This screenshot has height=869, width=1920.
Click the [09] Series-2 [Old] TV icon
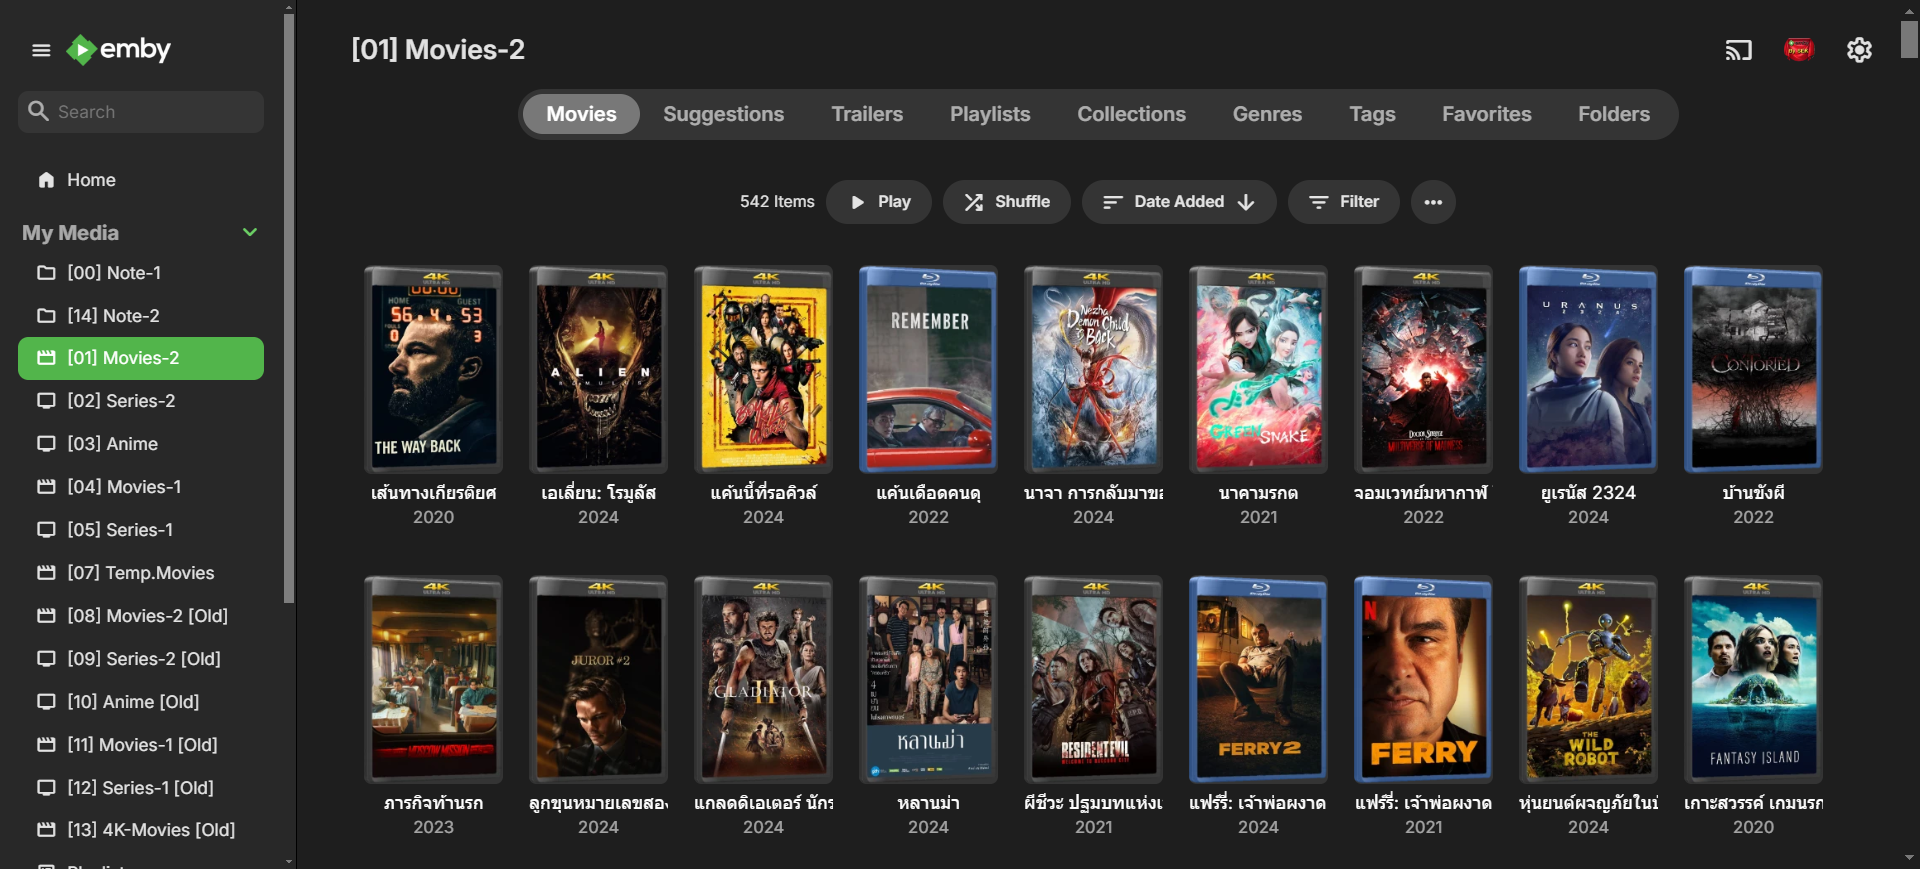[x=46, y=659]
